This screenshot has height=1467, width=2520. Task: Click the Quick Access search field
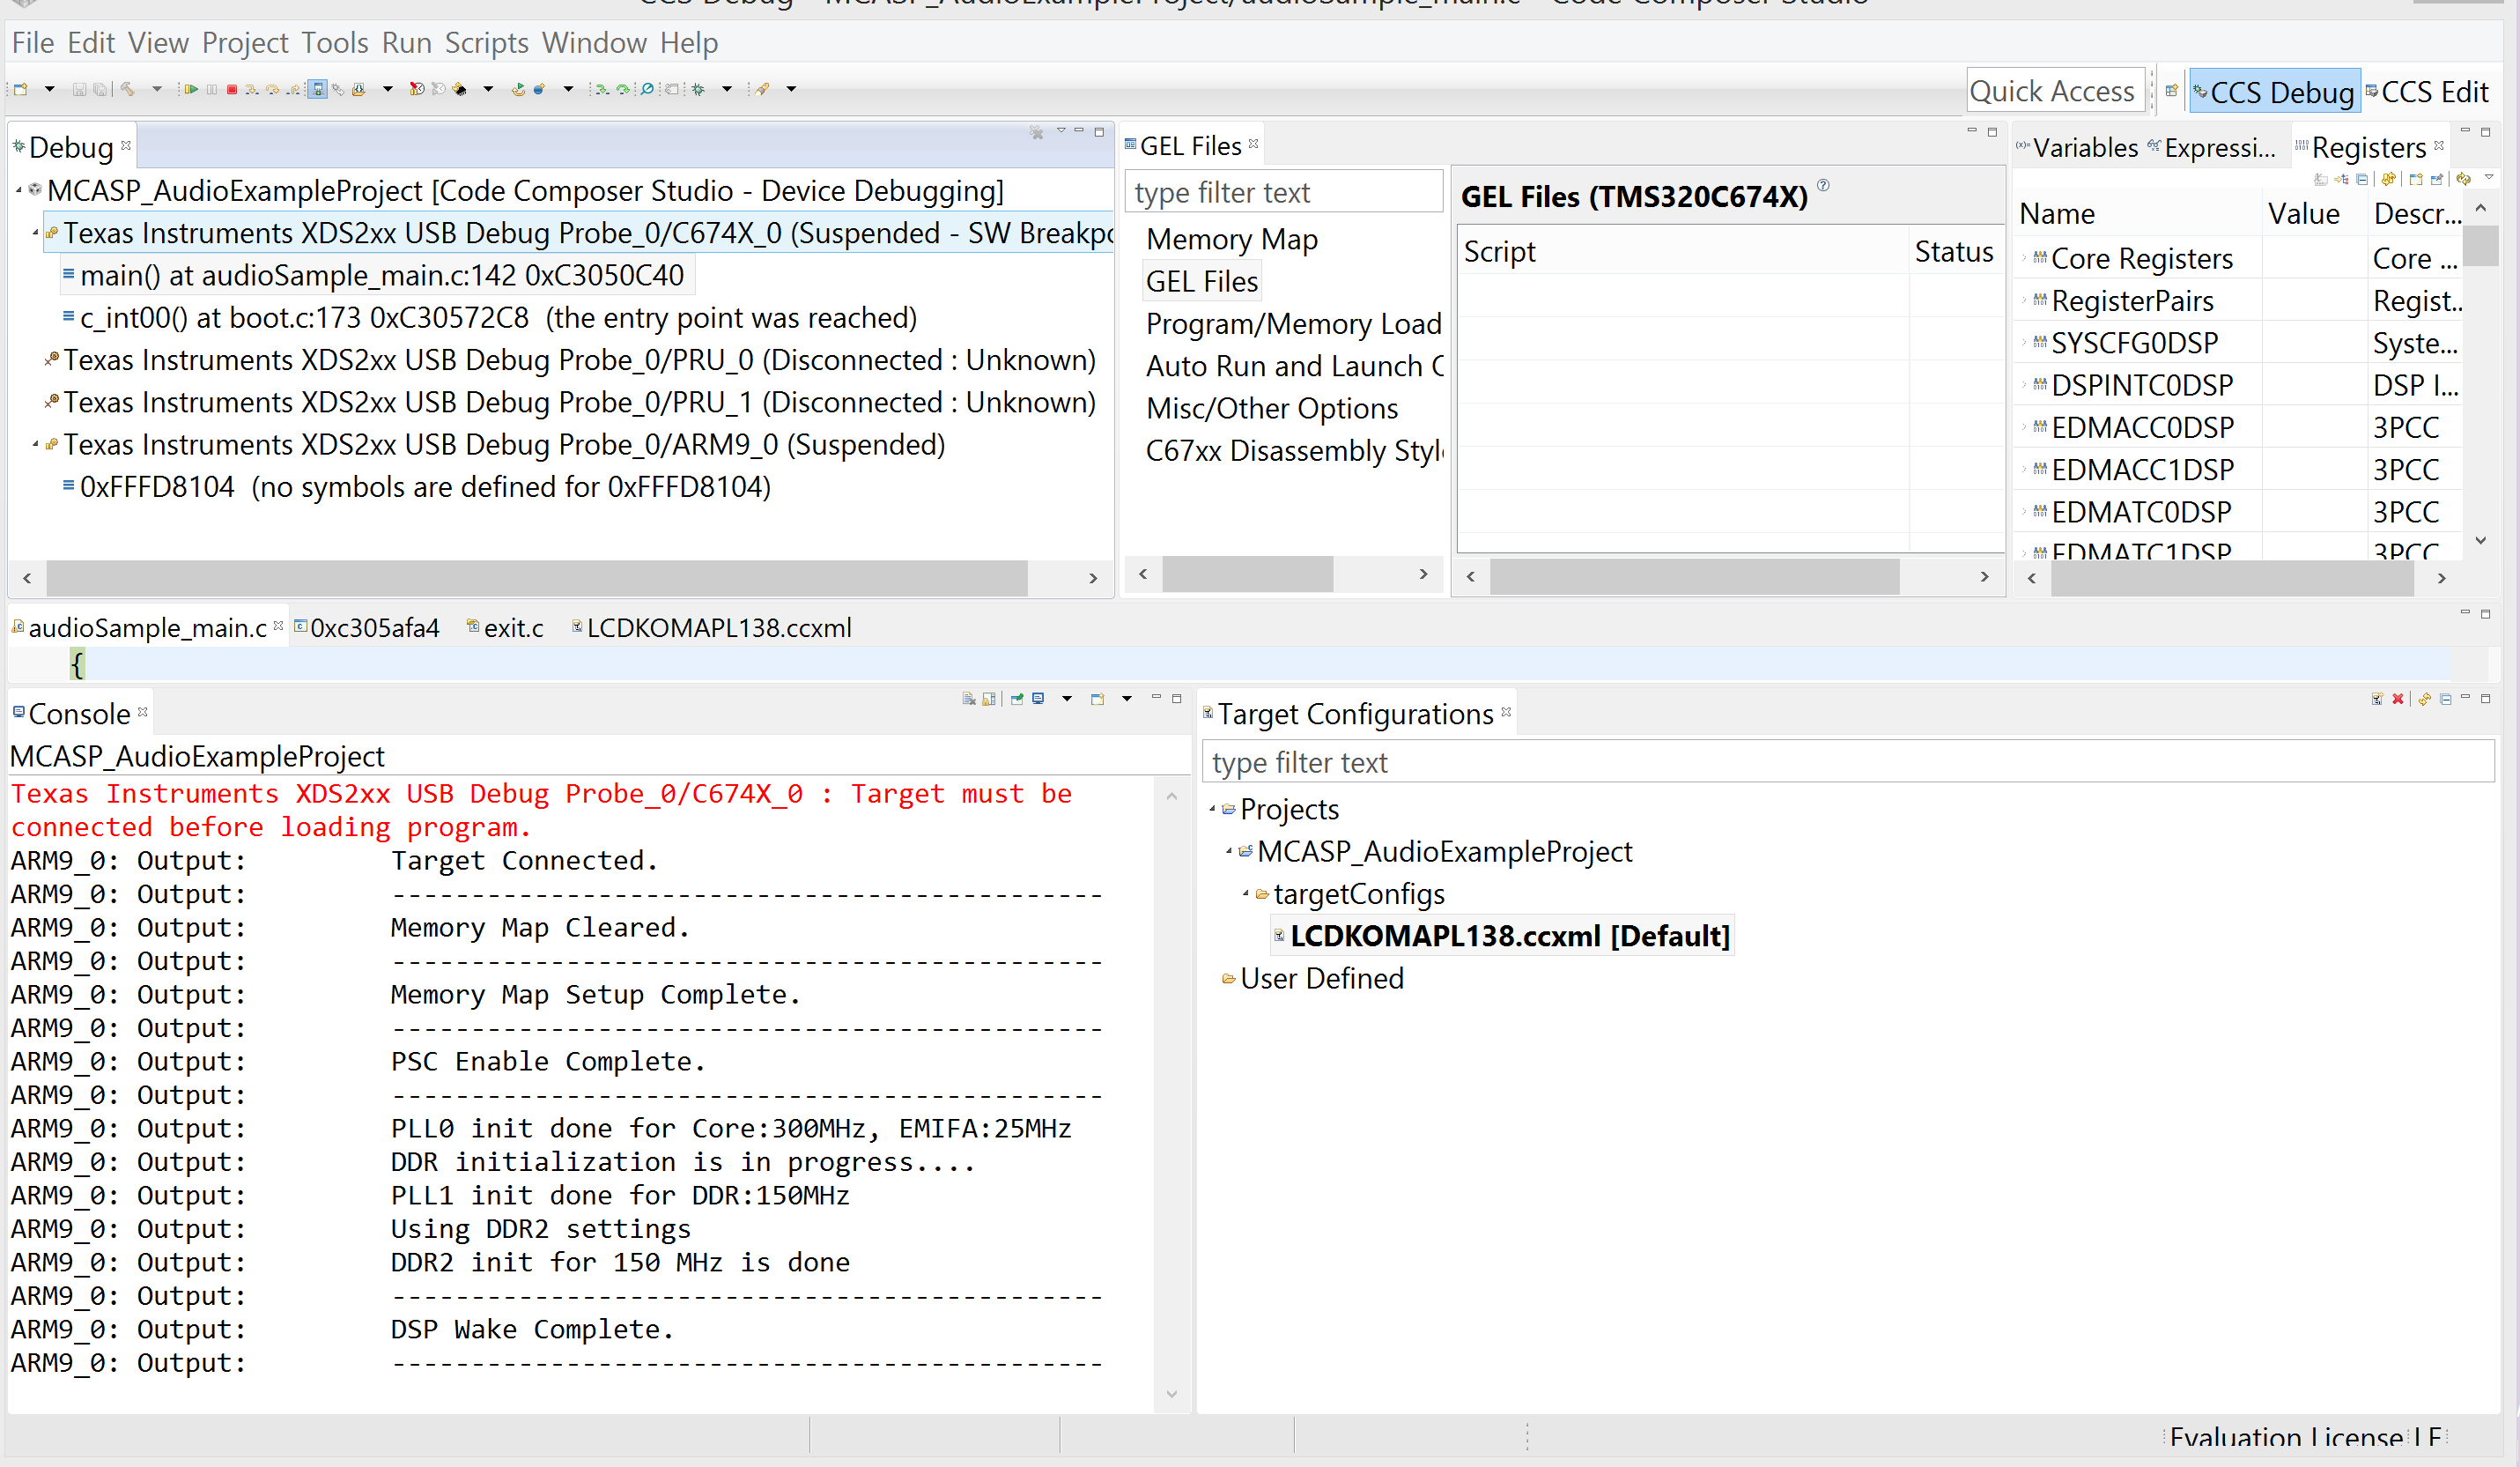(x=2055, y=91)
